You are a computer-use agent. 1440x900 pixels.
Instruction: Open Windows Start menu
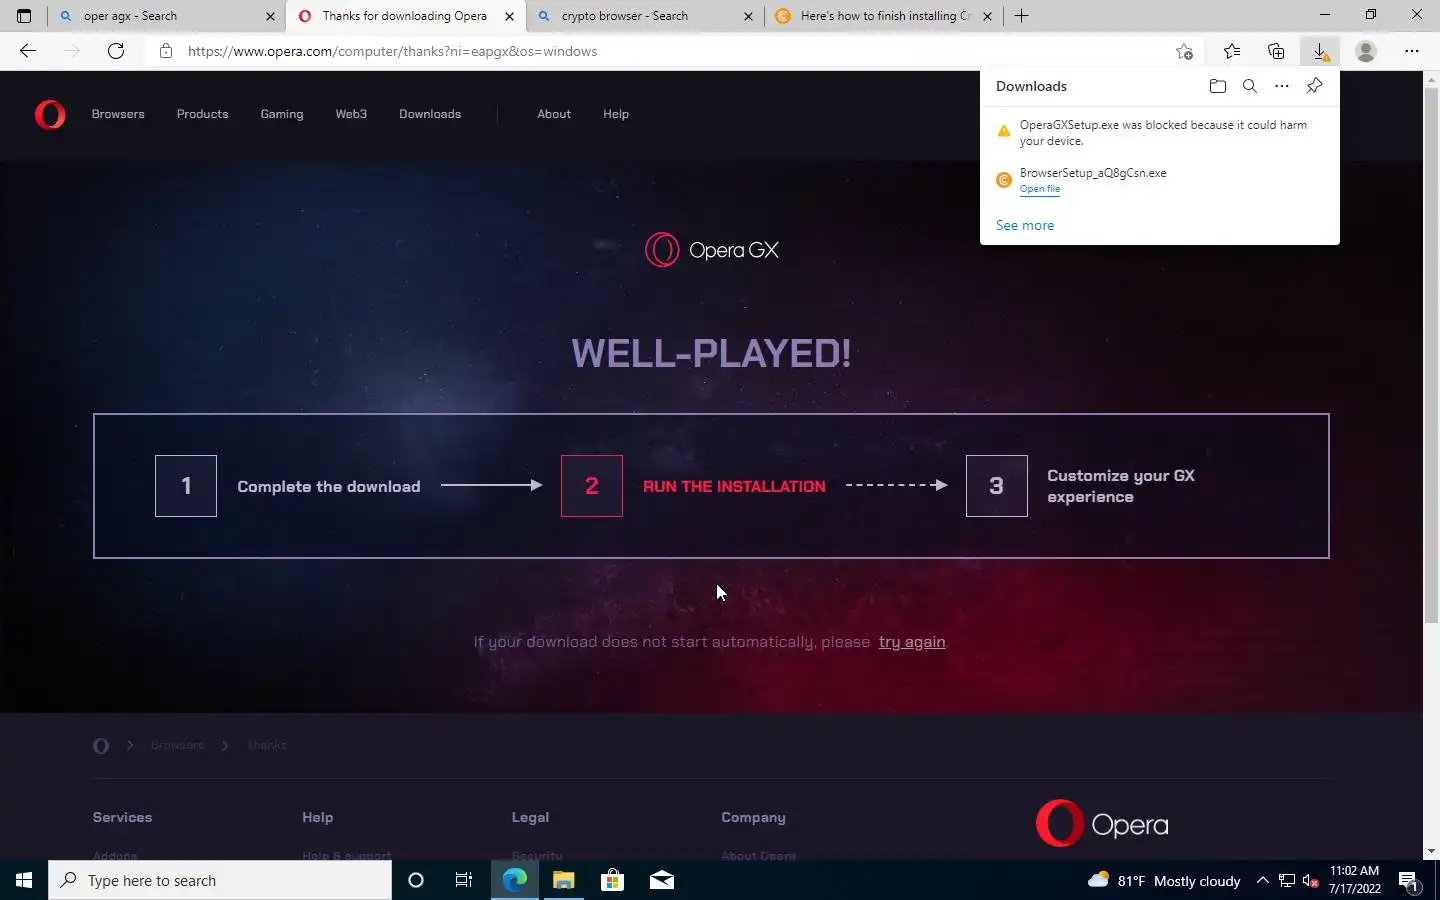point(24,880)
